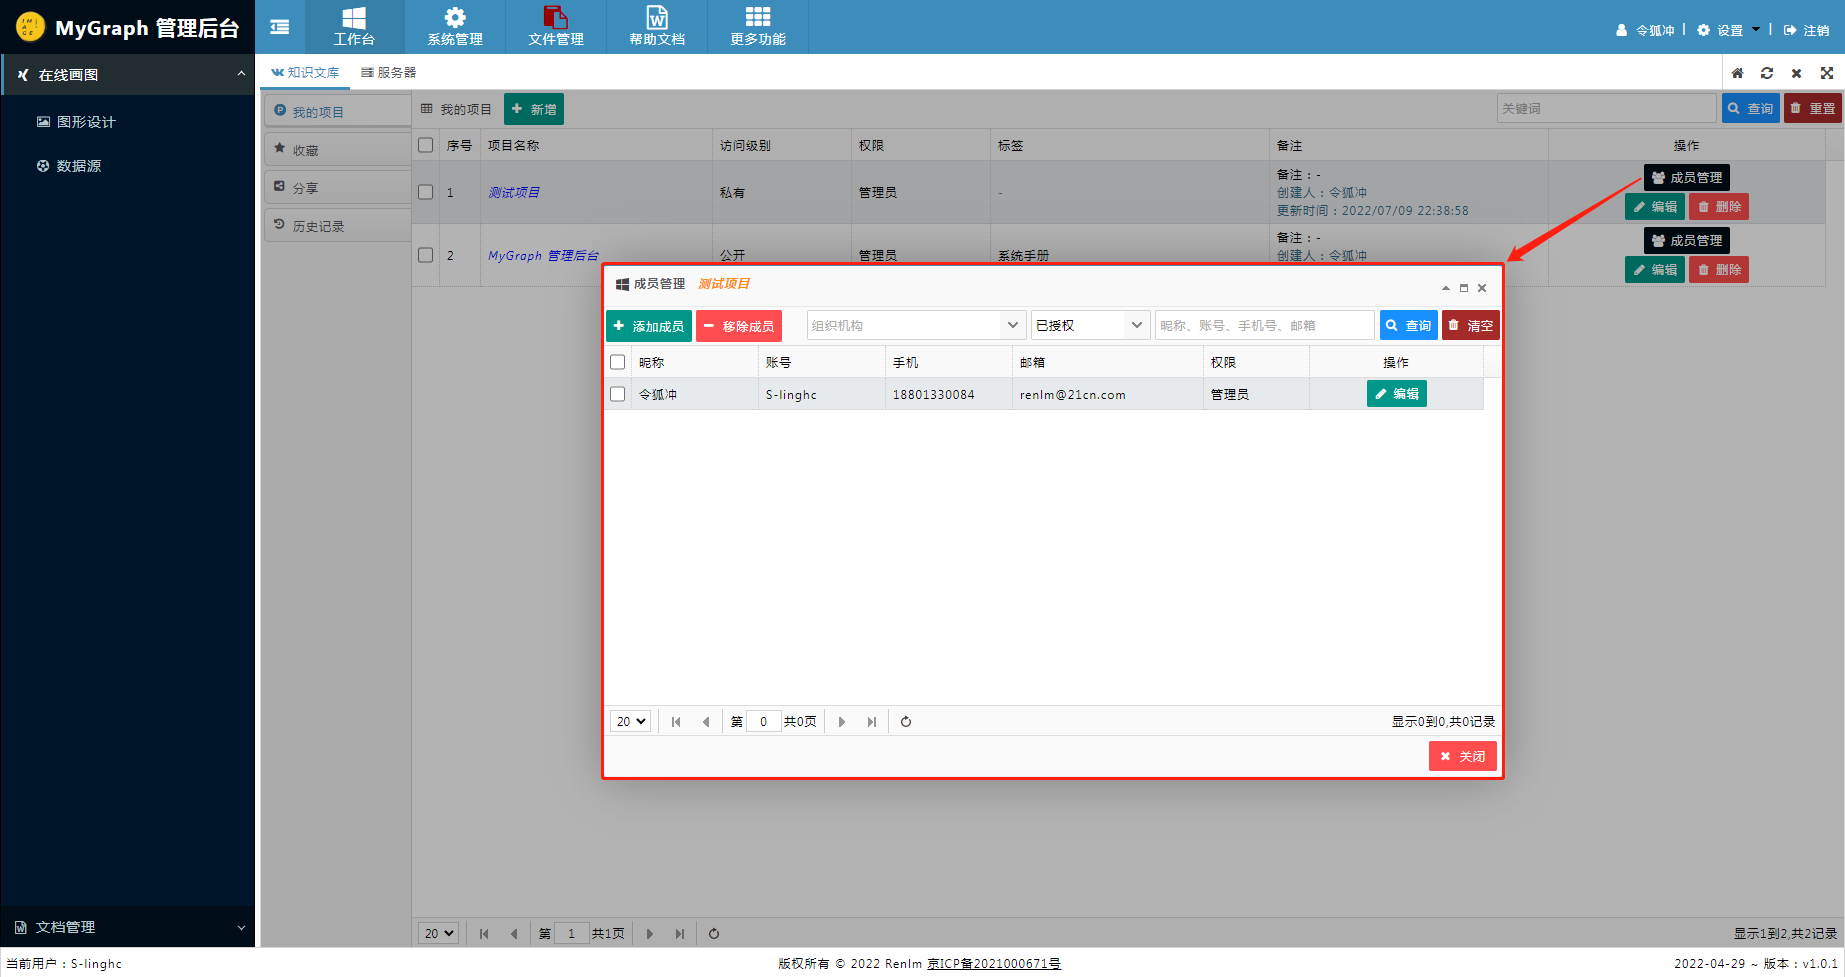Viewport: 1845px width, 977px height.
Task: Click the 关闭 button
Action: tap(1463, 757)
